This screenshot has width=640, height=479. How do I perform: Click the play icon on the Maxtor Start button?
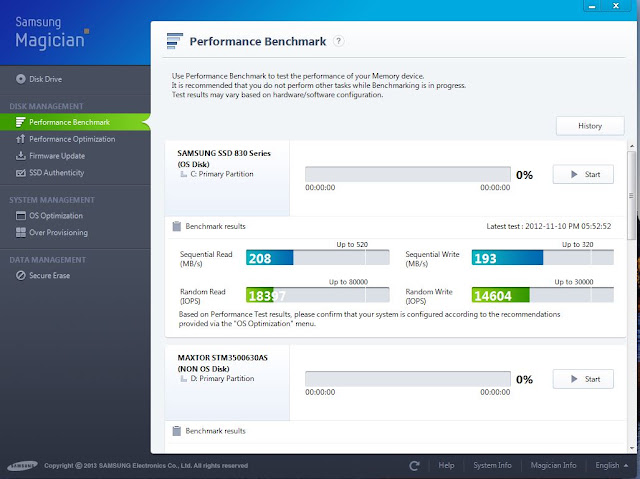[x=574, y=379]
